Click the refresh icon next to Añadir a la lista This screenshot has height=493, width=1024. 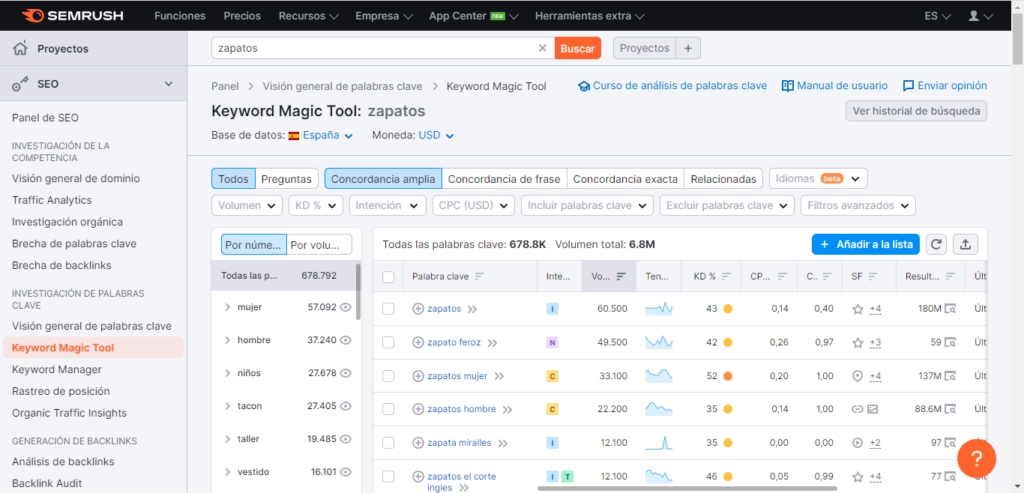[x=936, y=245]
